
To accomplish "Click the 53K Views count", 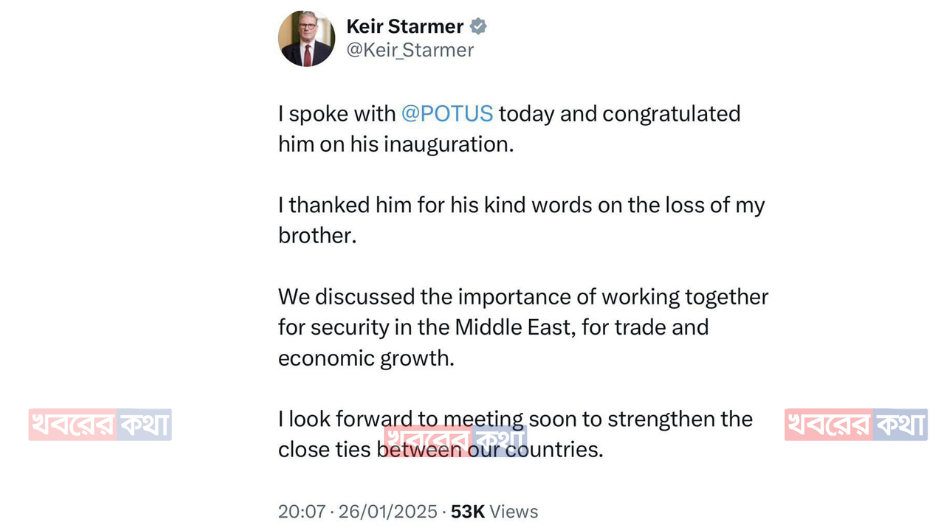I will pos(467,511).
